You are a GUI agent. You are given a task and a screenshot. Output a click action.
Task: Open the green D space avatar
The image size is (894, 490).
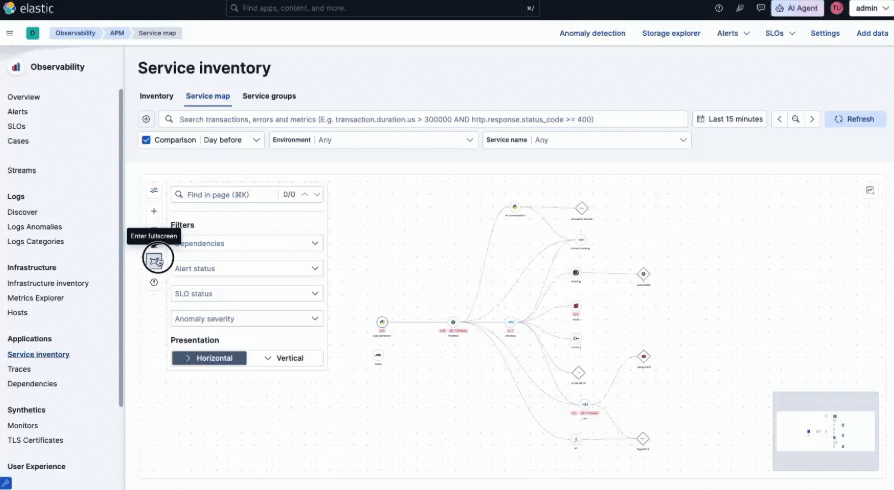pyautogui.click(x=32, y=33)
